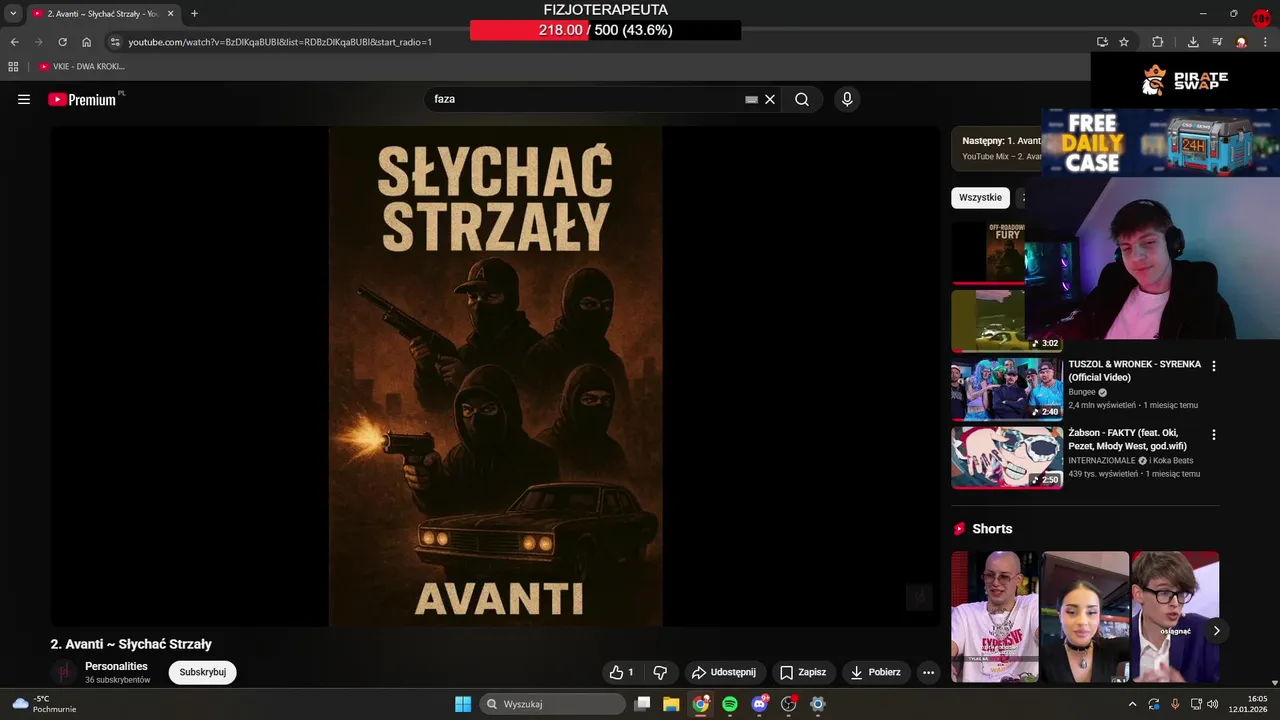Viewport: 1280px width, 720px height.
Task: Open the weather widget showing -5°C
Action: coord(43,704)
